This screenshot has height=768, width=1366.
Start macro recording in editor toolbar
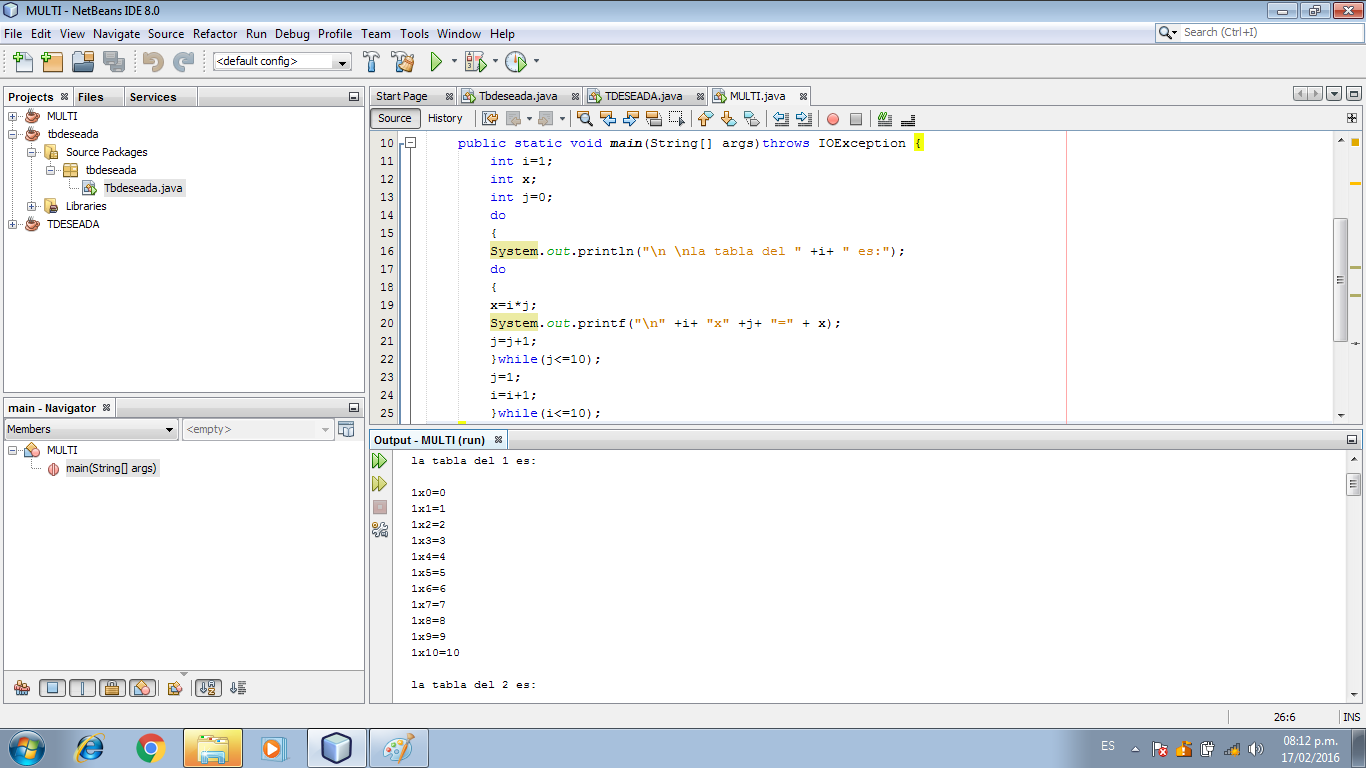tap(831, 118)
